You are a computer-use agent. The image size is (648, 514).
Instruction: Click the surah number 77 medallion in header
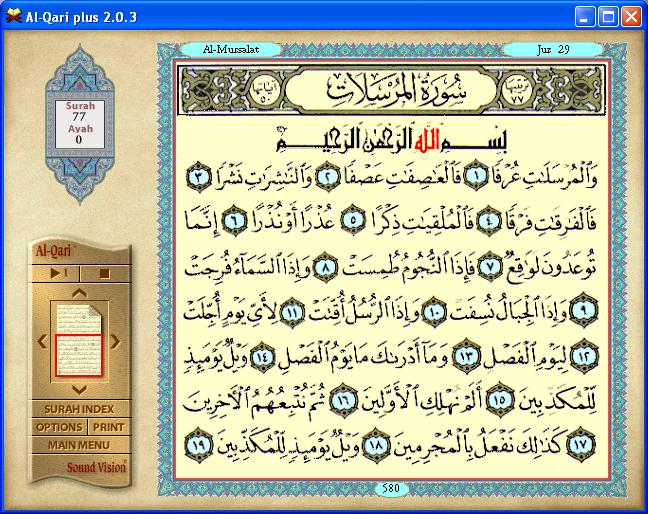515,90
